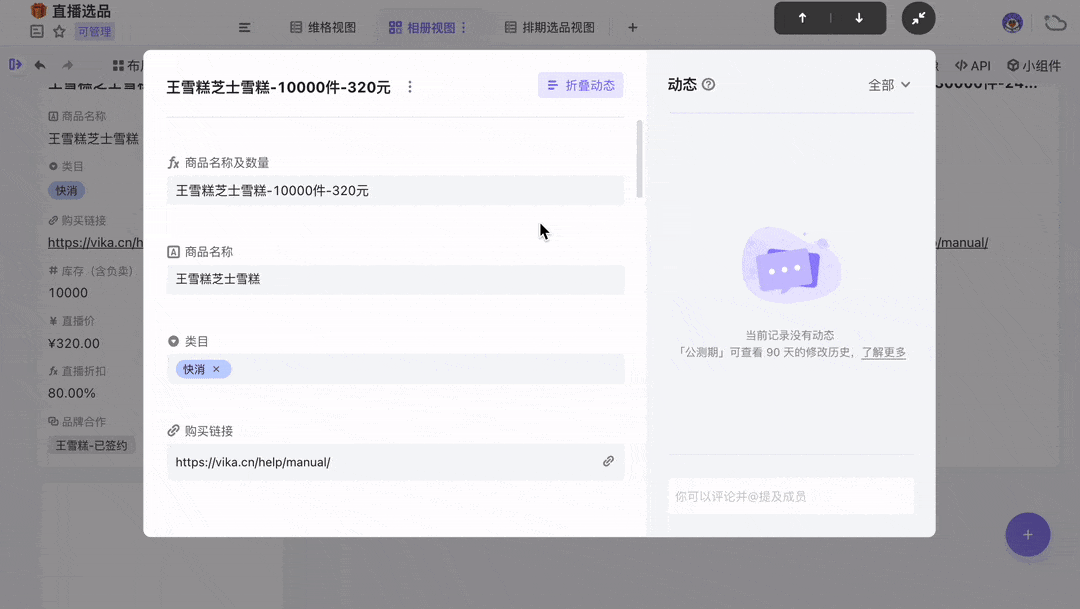Open 相册视图 tab options menu
The image size is (1080, 609).
464,28
